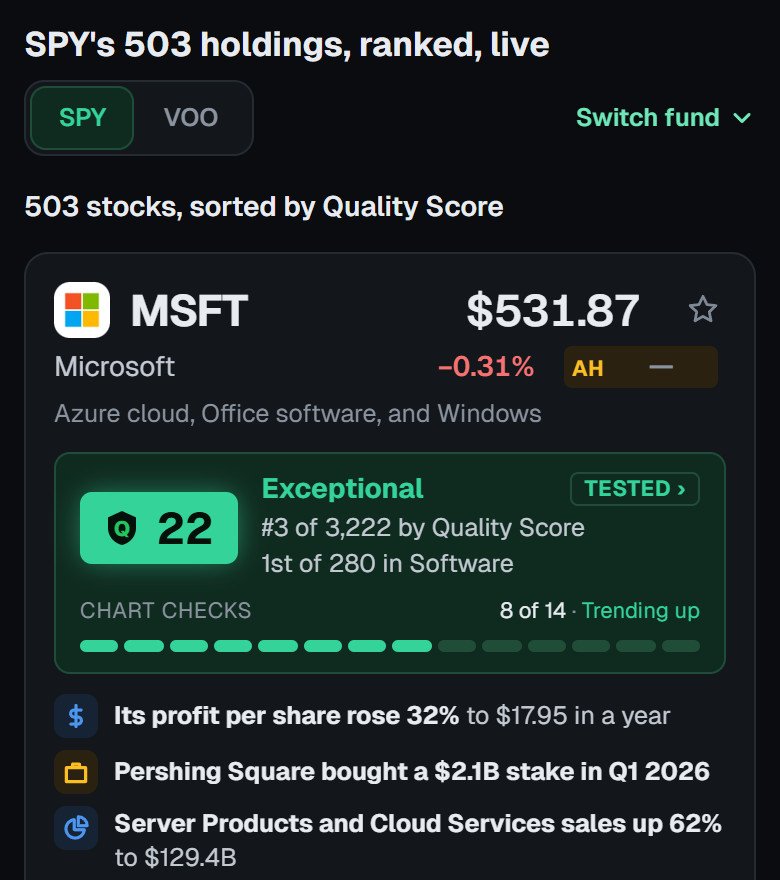The image size is (780, 880).
Task: Open Server Products and Cloud Services insight
Action: coord(417,840)
